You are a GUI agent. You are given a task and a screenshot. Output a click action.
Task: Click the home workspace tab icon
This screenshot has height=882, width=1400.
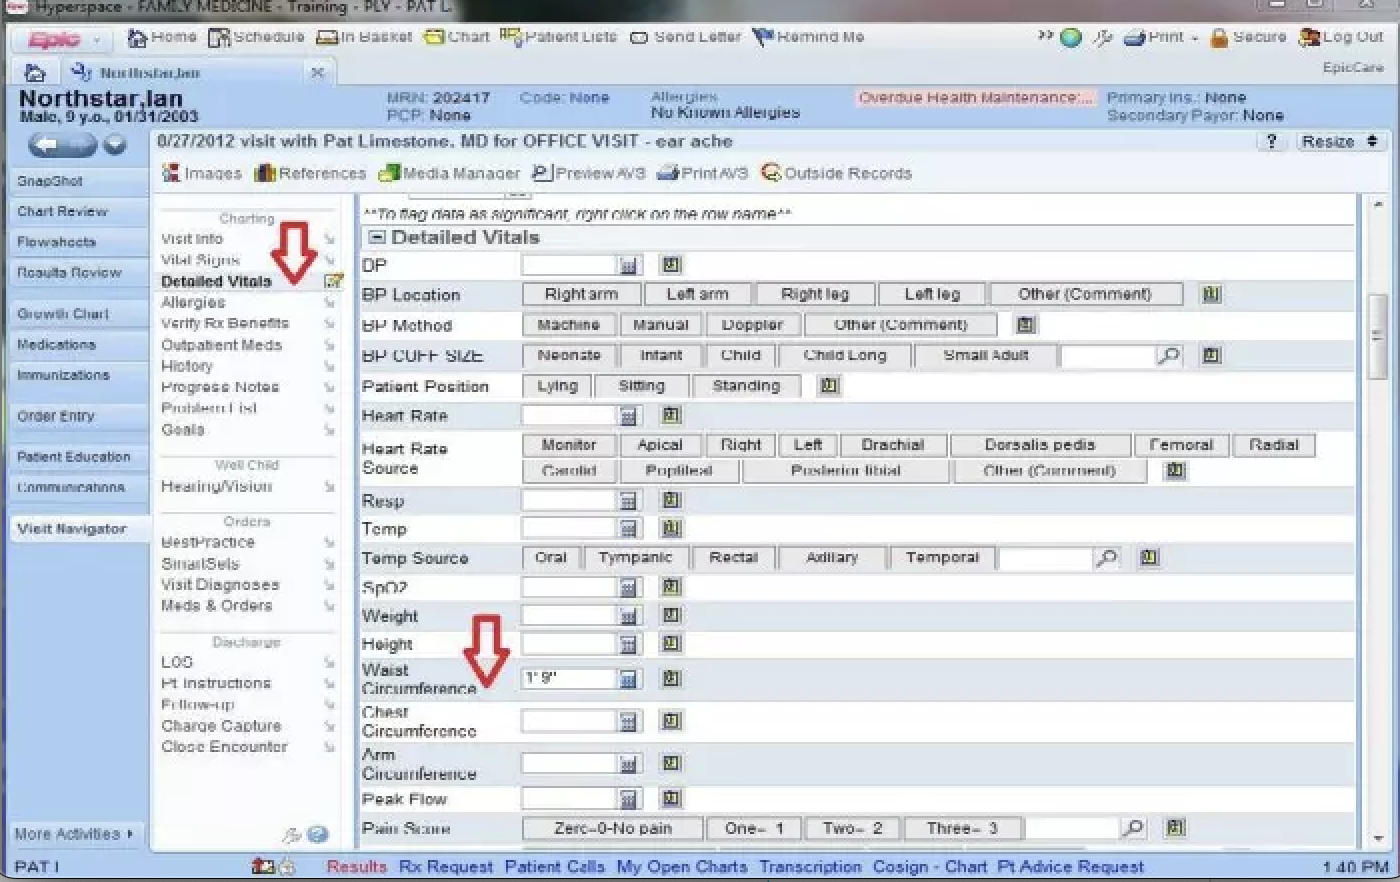34,73
